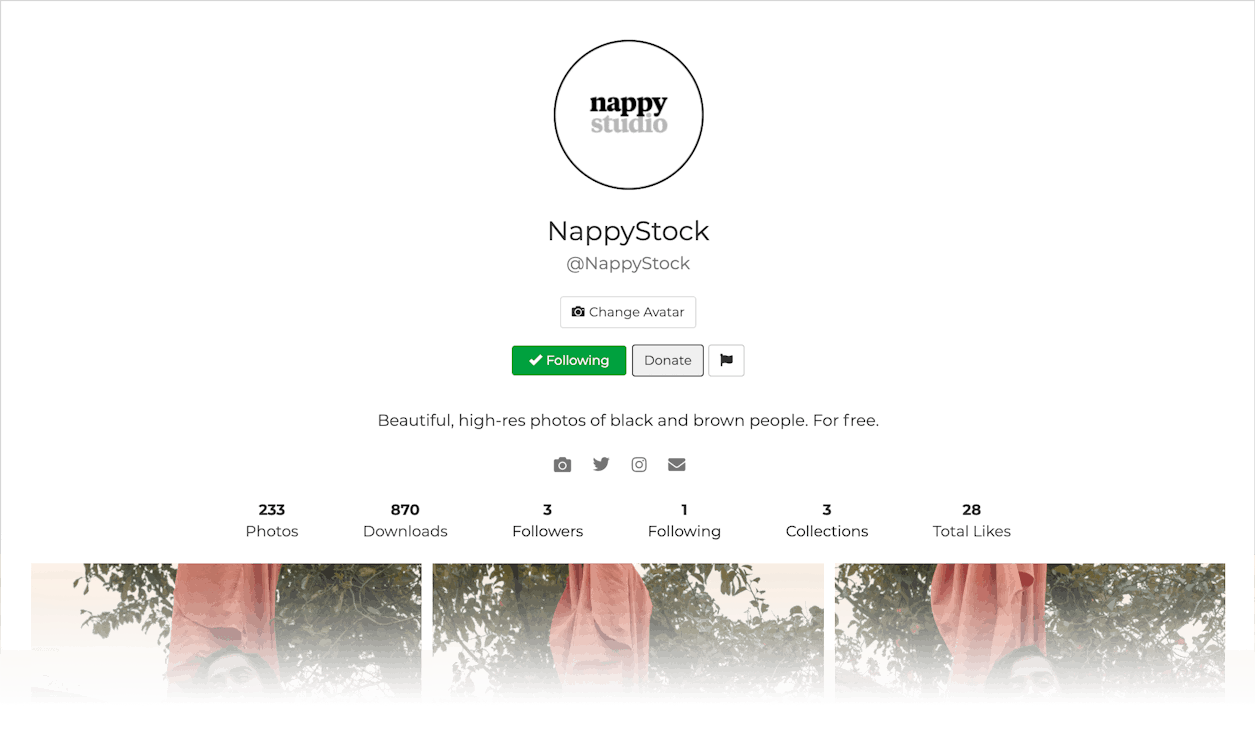Image resolution: width=1255 pixels, height=750 pixels.
Task: Open the 3 Followers list
Action: [547, 520]
